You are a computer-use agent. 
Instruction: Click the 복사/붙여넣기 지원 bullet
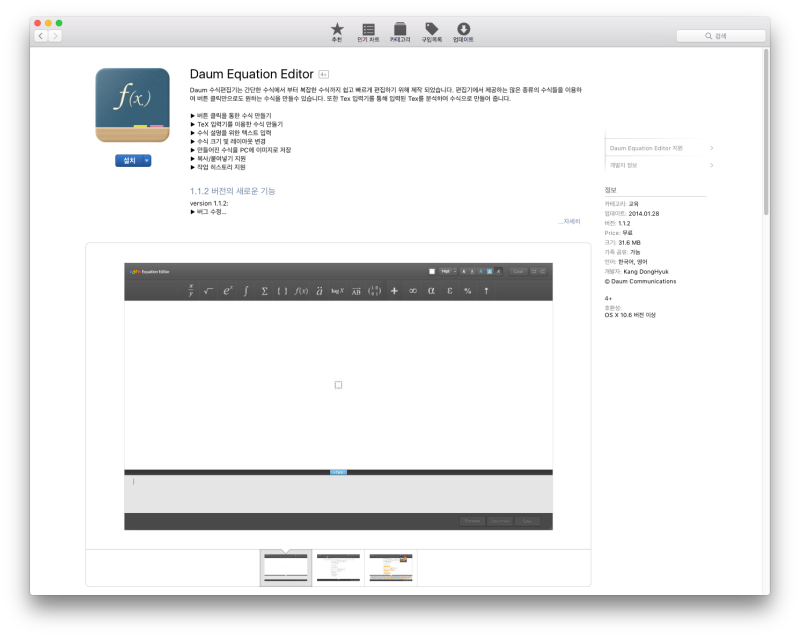point(218,159)
